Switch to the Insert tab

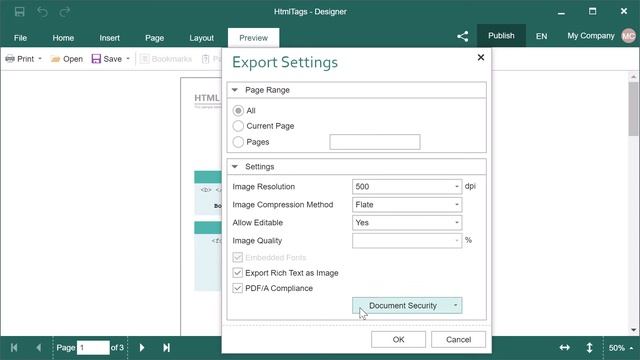109,38
